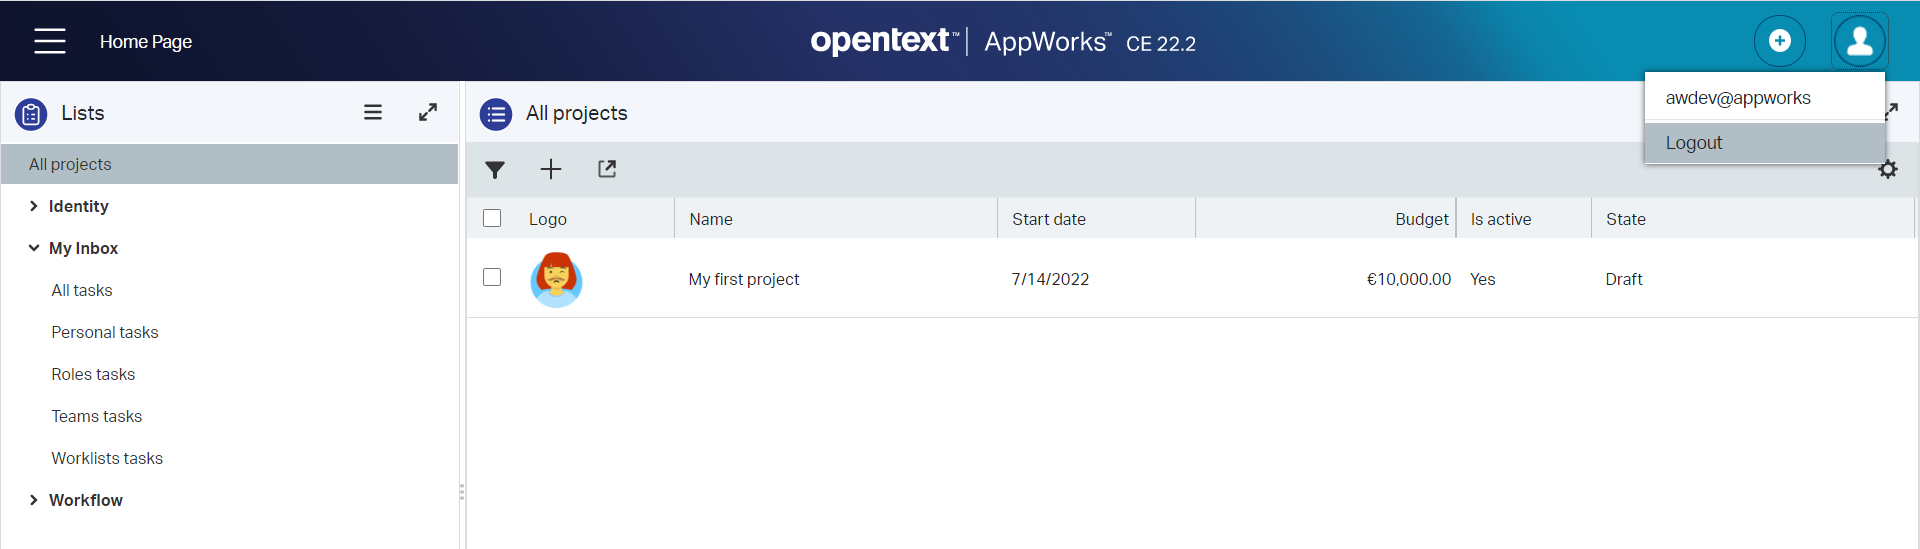The height and width of the screenshot is (549, 1920).
Task: Click the create new plus circle icon
Action: tap(1779, 41)
